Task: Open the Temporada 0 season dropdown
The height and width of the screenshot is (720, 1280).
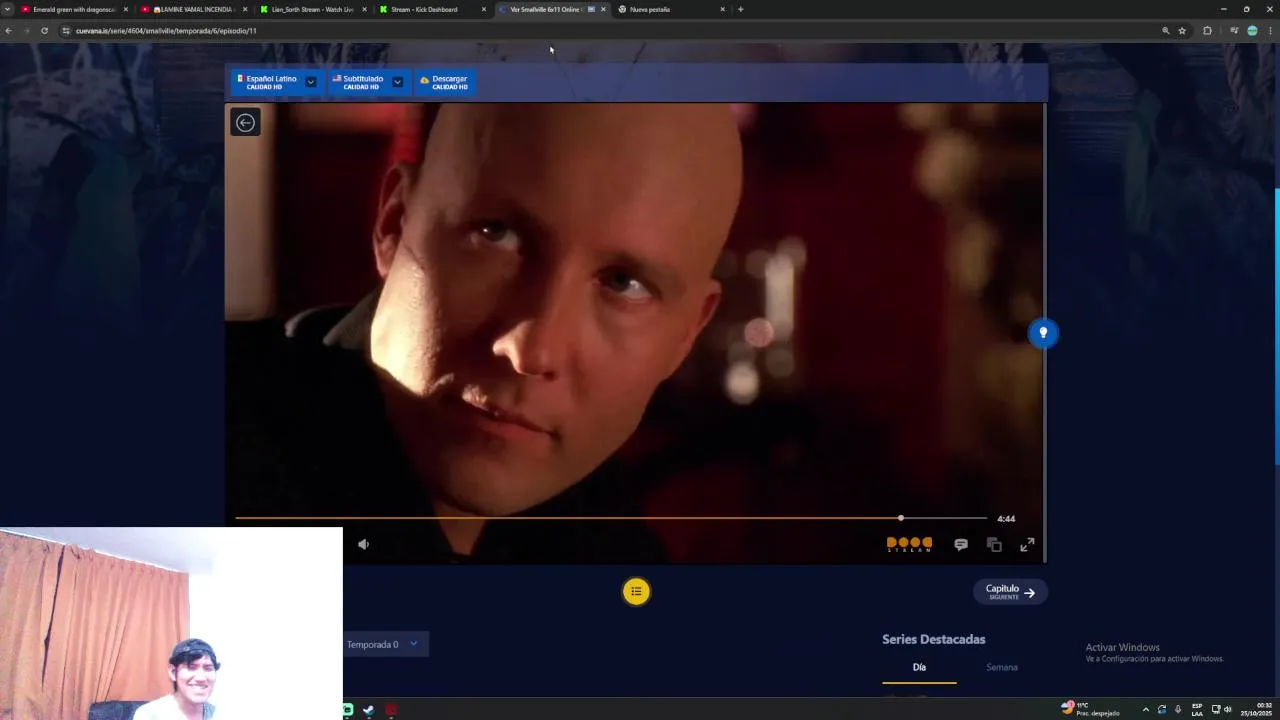Action: point(385,644)
